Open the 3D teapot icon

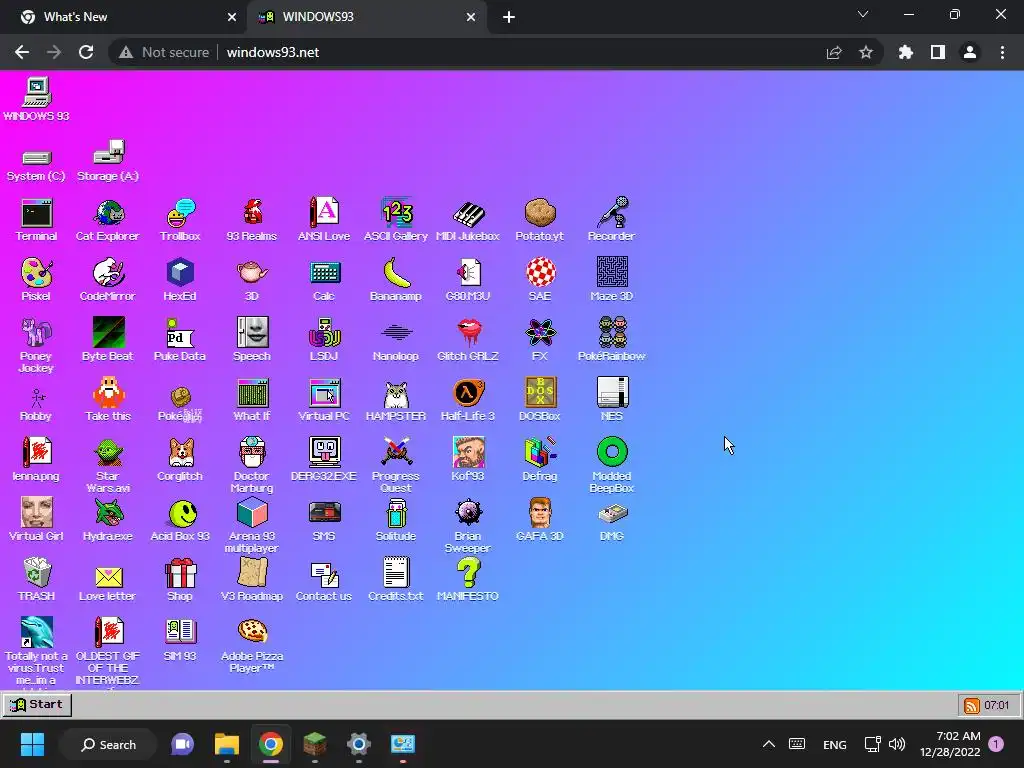(252, 280)
